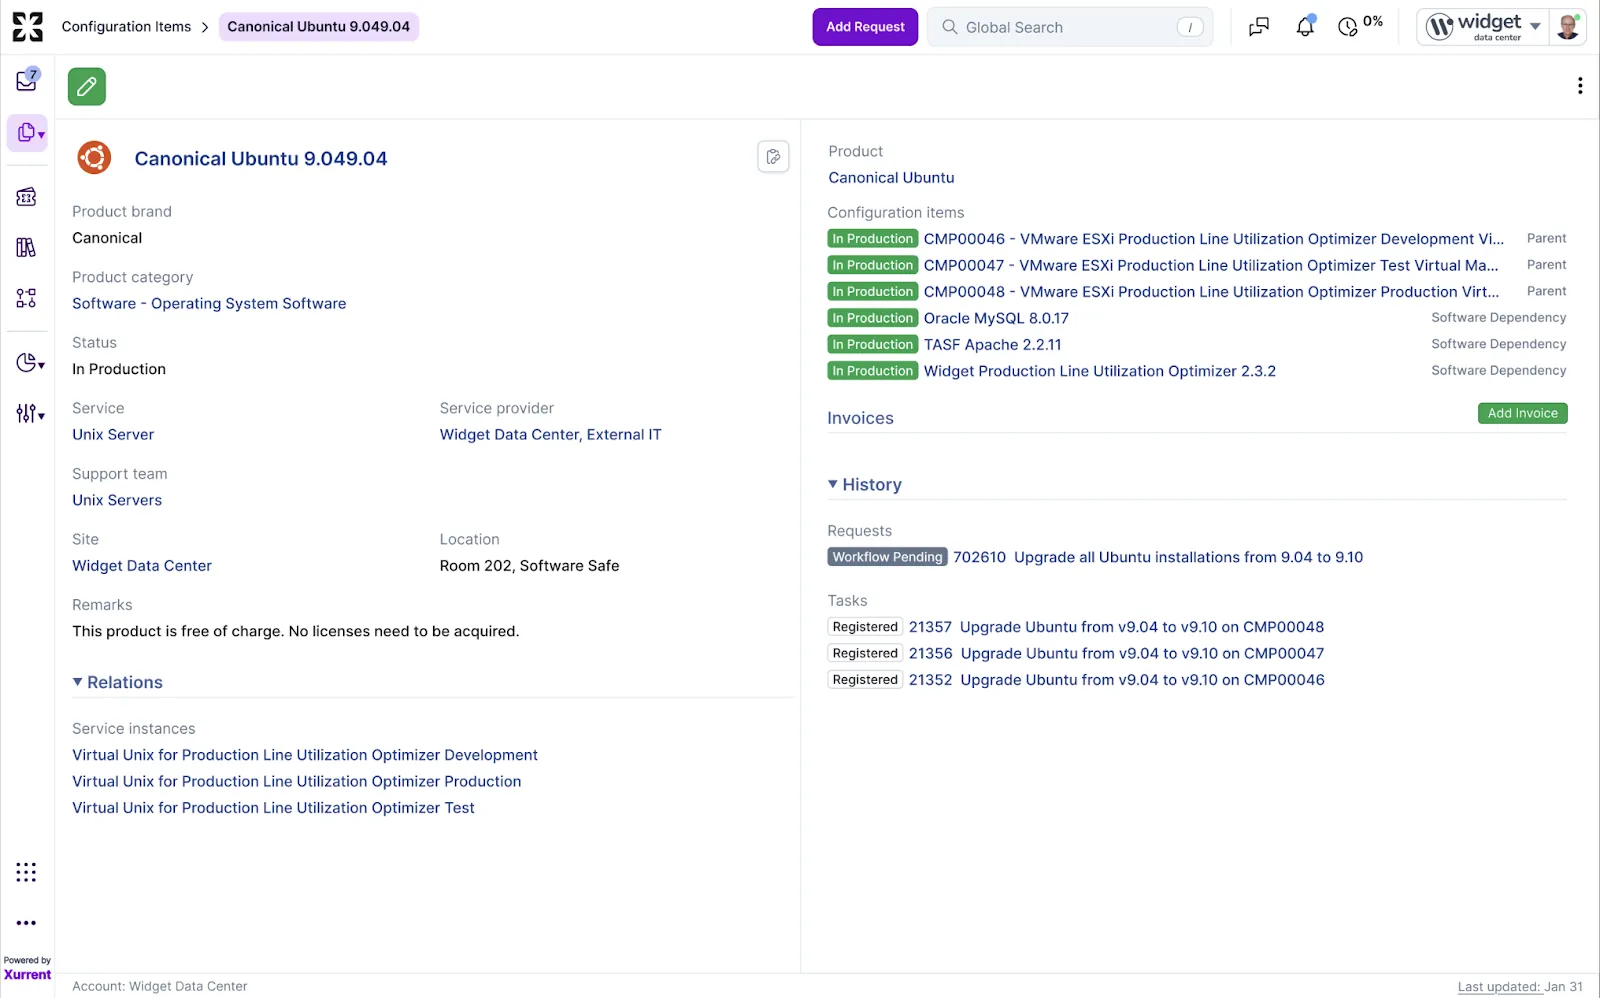Click the Workflow Pending status badge
The height and width of the screenshot is (998, 1600).
[x=887, y=557]
